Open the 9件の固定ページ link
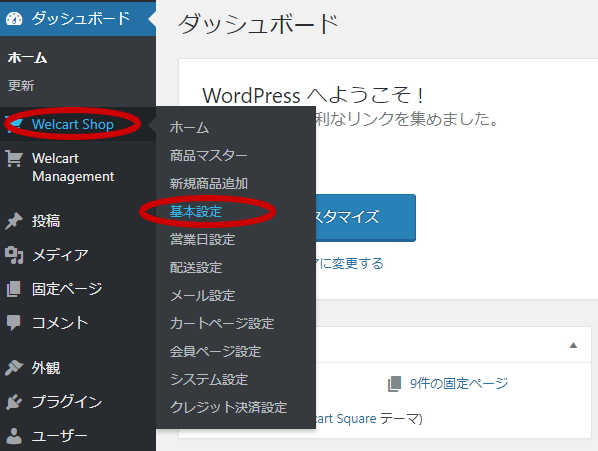Image resolution: width=598 pixels, height=451 pixels. pyautogui.click(x=459, y=383)
